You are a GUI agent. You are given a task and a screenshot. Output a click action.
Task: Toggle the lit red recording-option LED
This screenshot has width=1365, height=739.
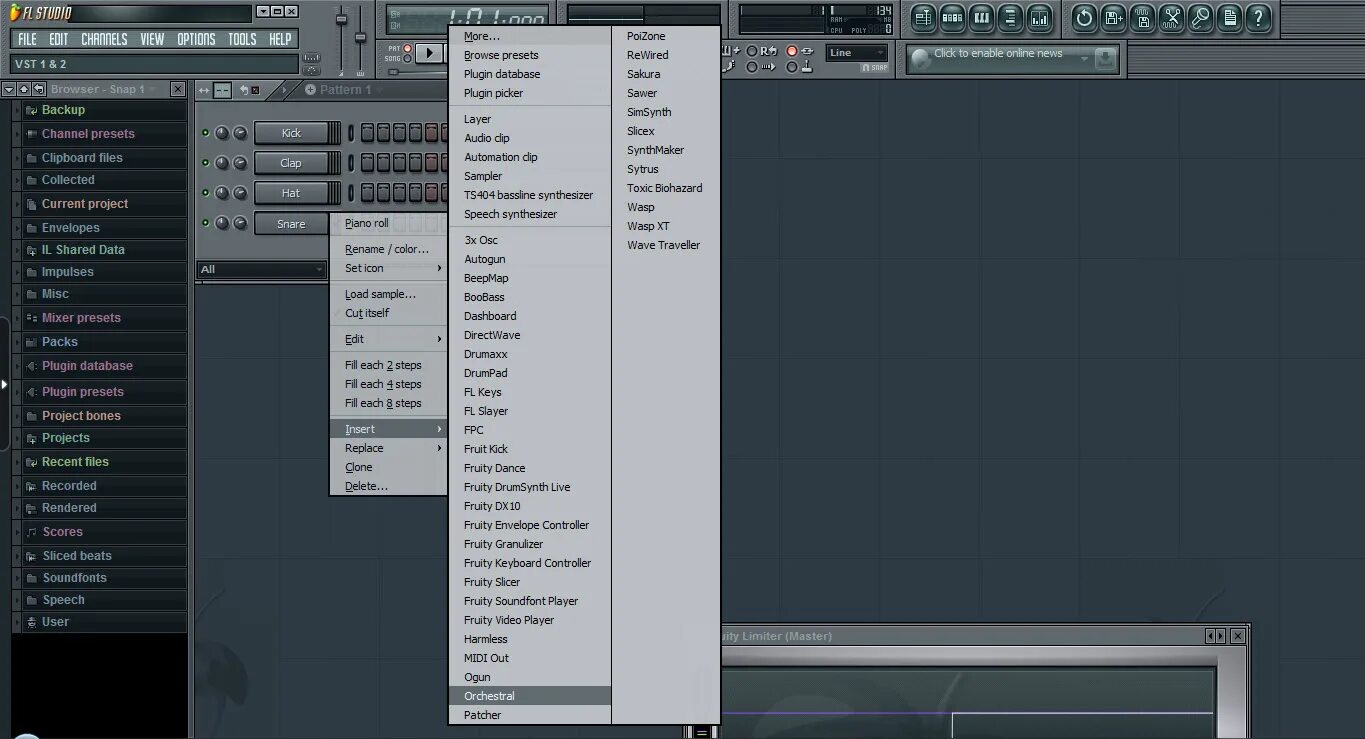click(792, 51)
